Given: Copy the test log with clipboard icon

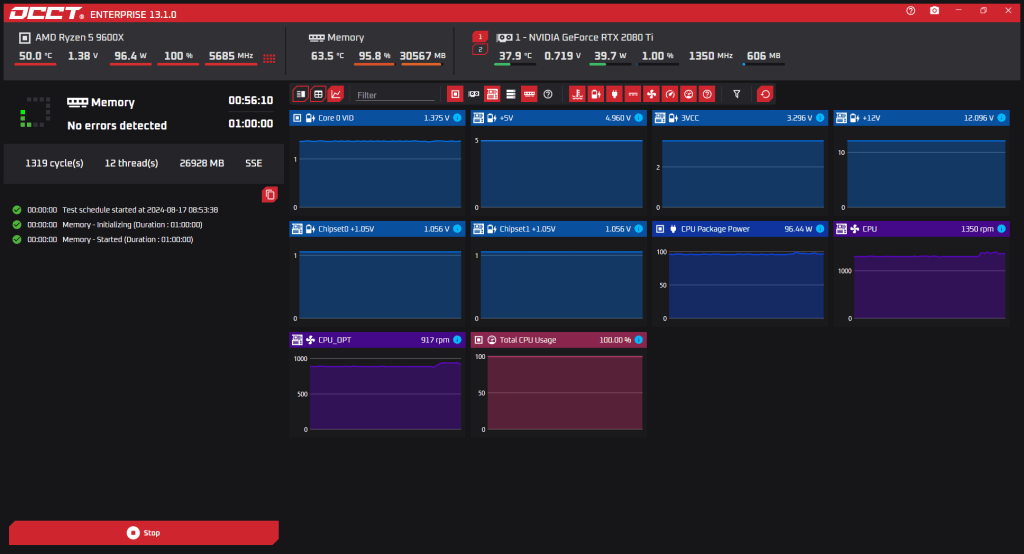Looking at the screenshot, I should point(270,194).
